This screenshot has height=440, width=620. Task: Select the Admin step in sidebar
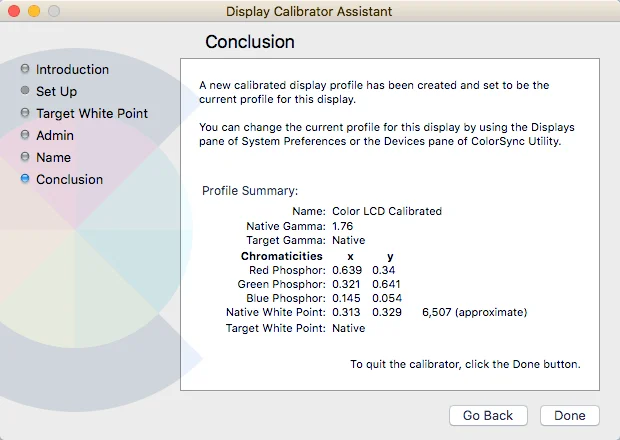(55, 136)
